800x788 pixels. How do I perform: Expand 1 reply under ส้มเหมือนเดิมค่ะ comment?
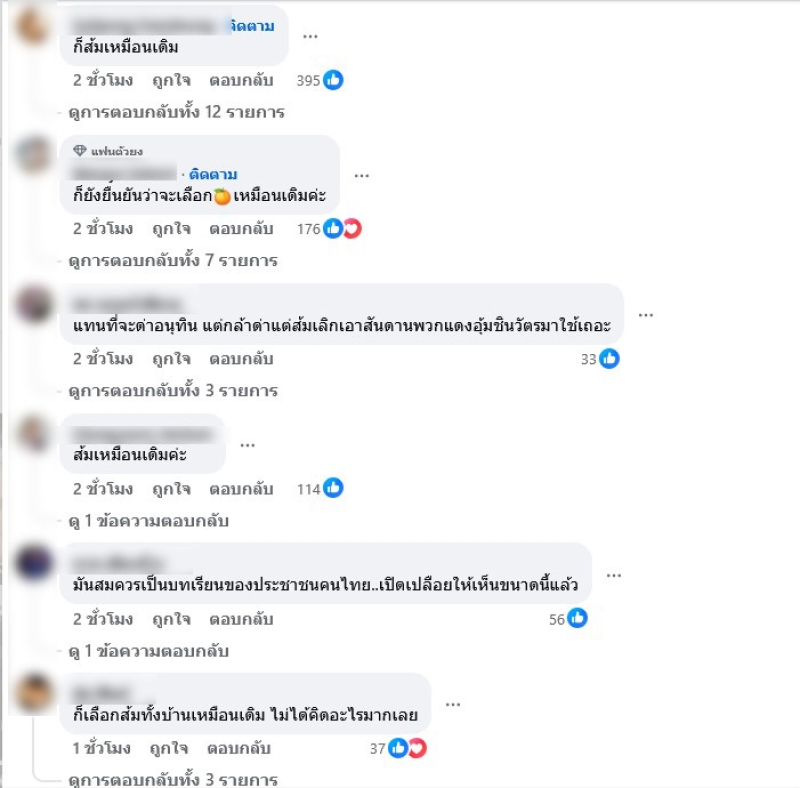(148, 521)
